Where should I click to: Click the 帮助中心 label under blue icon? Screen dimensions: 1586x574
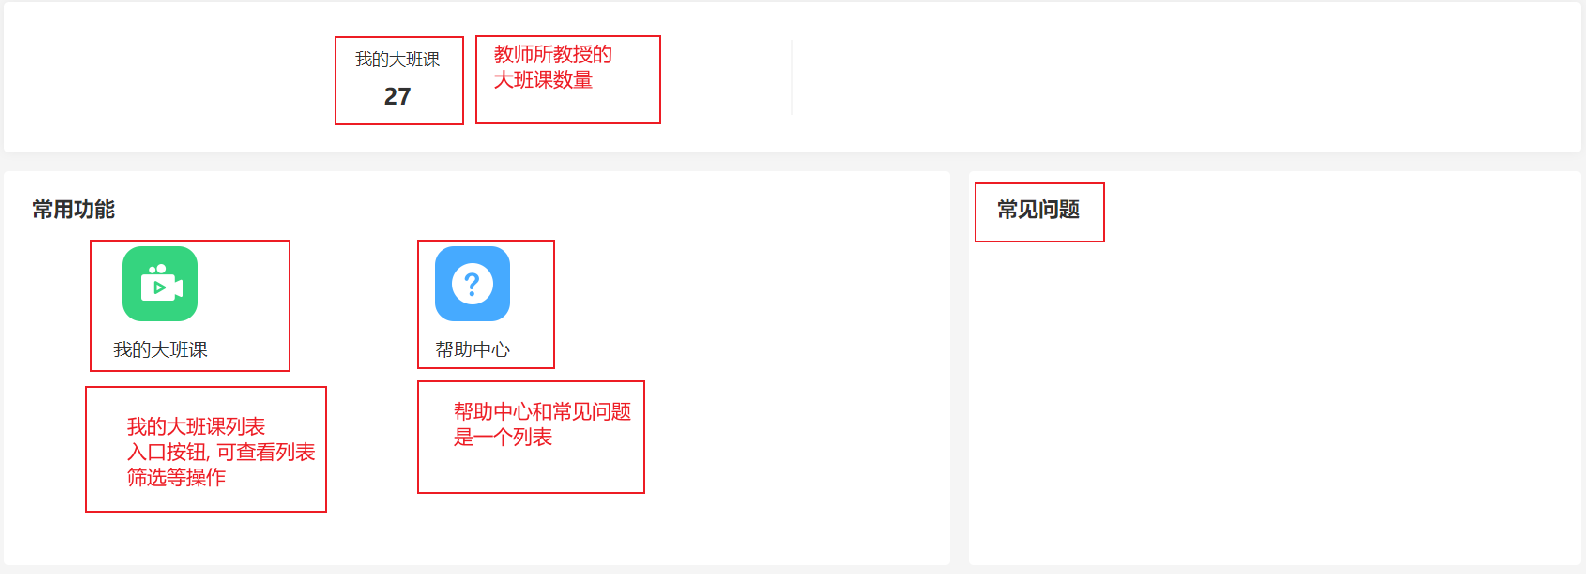pyautogui.click(x=473, y=350)
